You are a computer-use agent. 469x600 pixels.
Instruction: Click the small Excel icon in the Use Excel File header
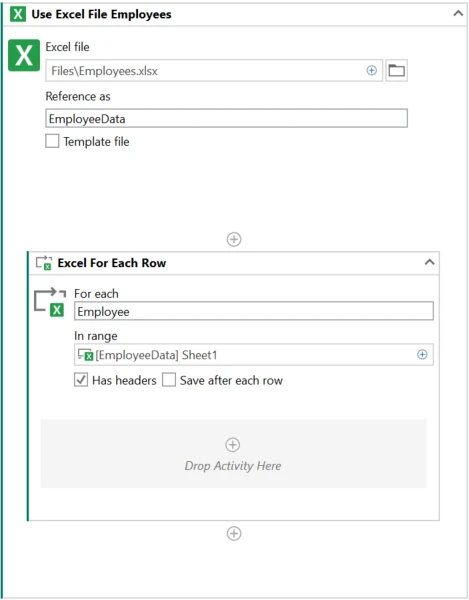point(18,15)
